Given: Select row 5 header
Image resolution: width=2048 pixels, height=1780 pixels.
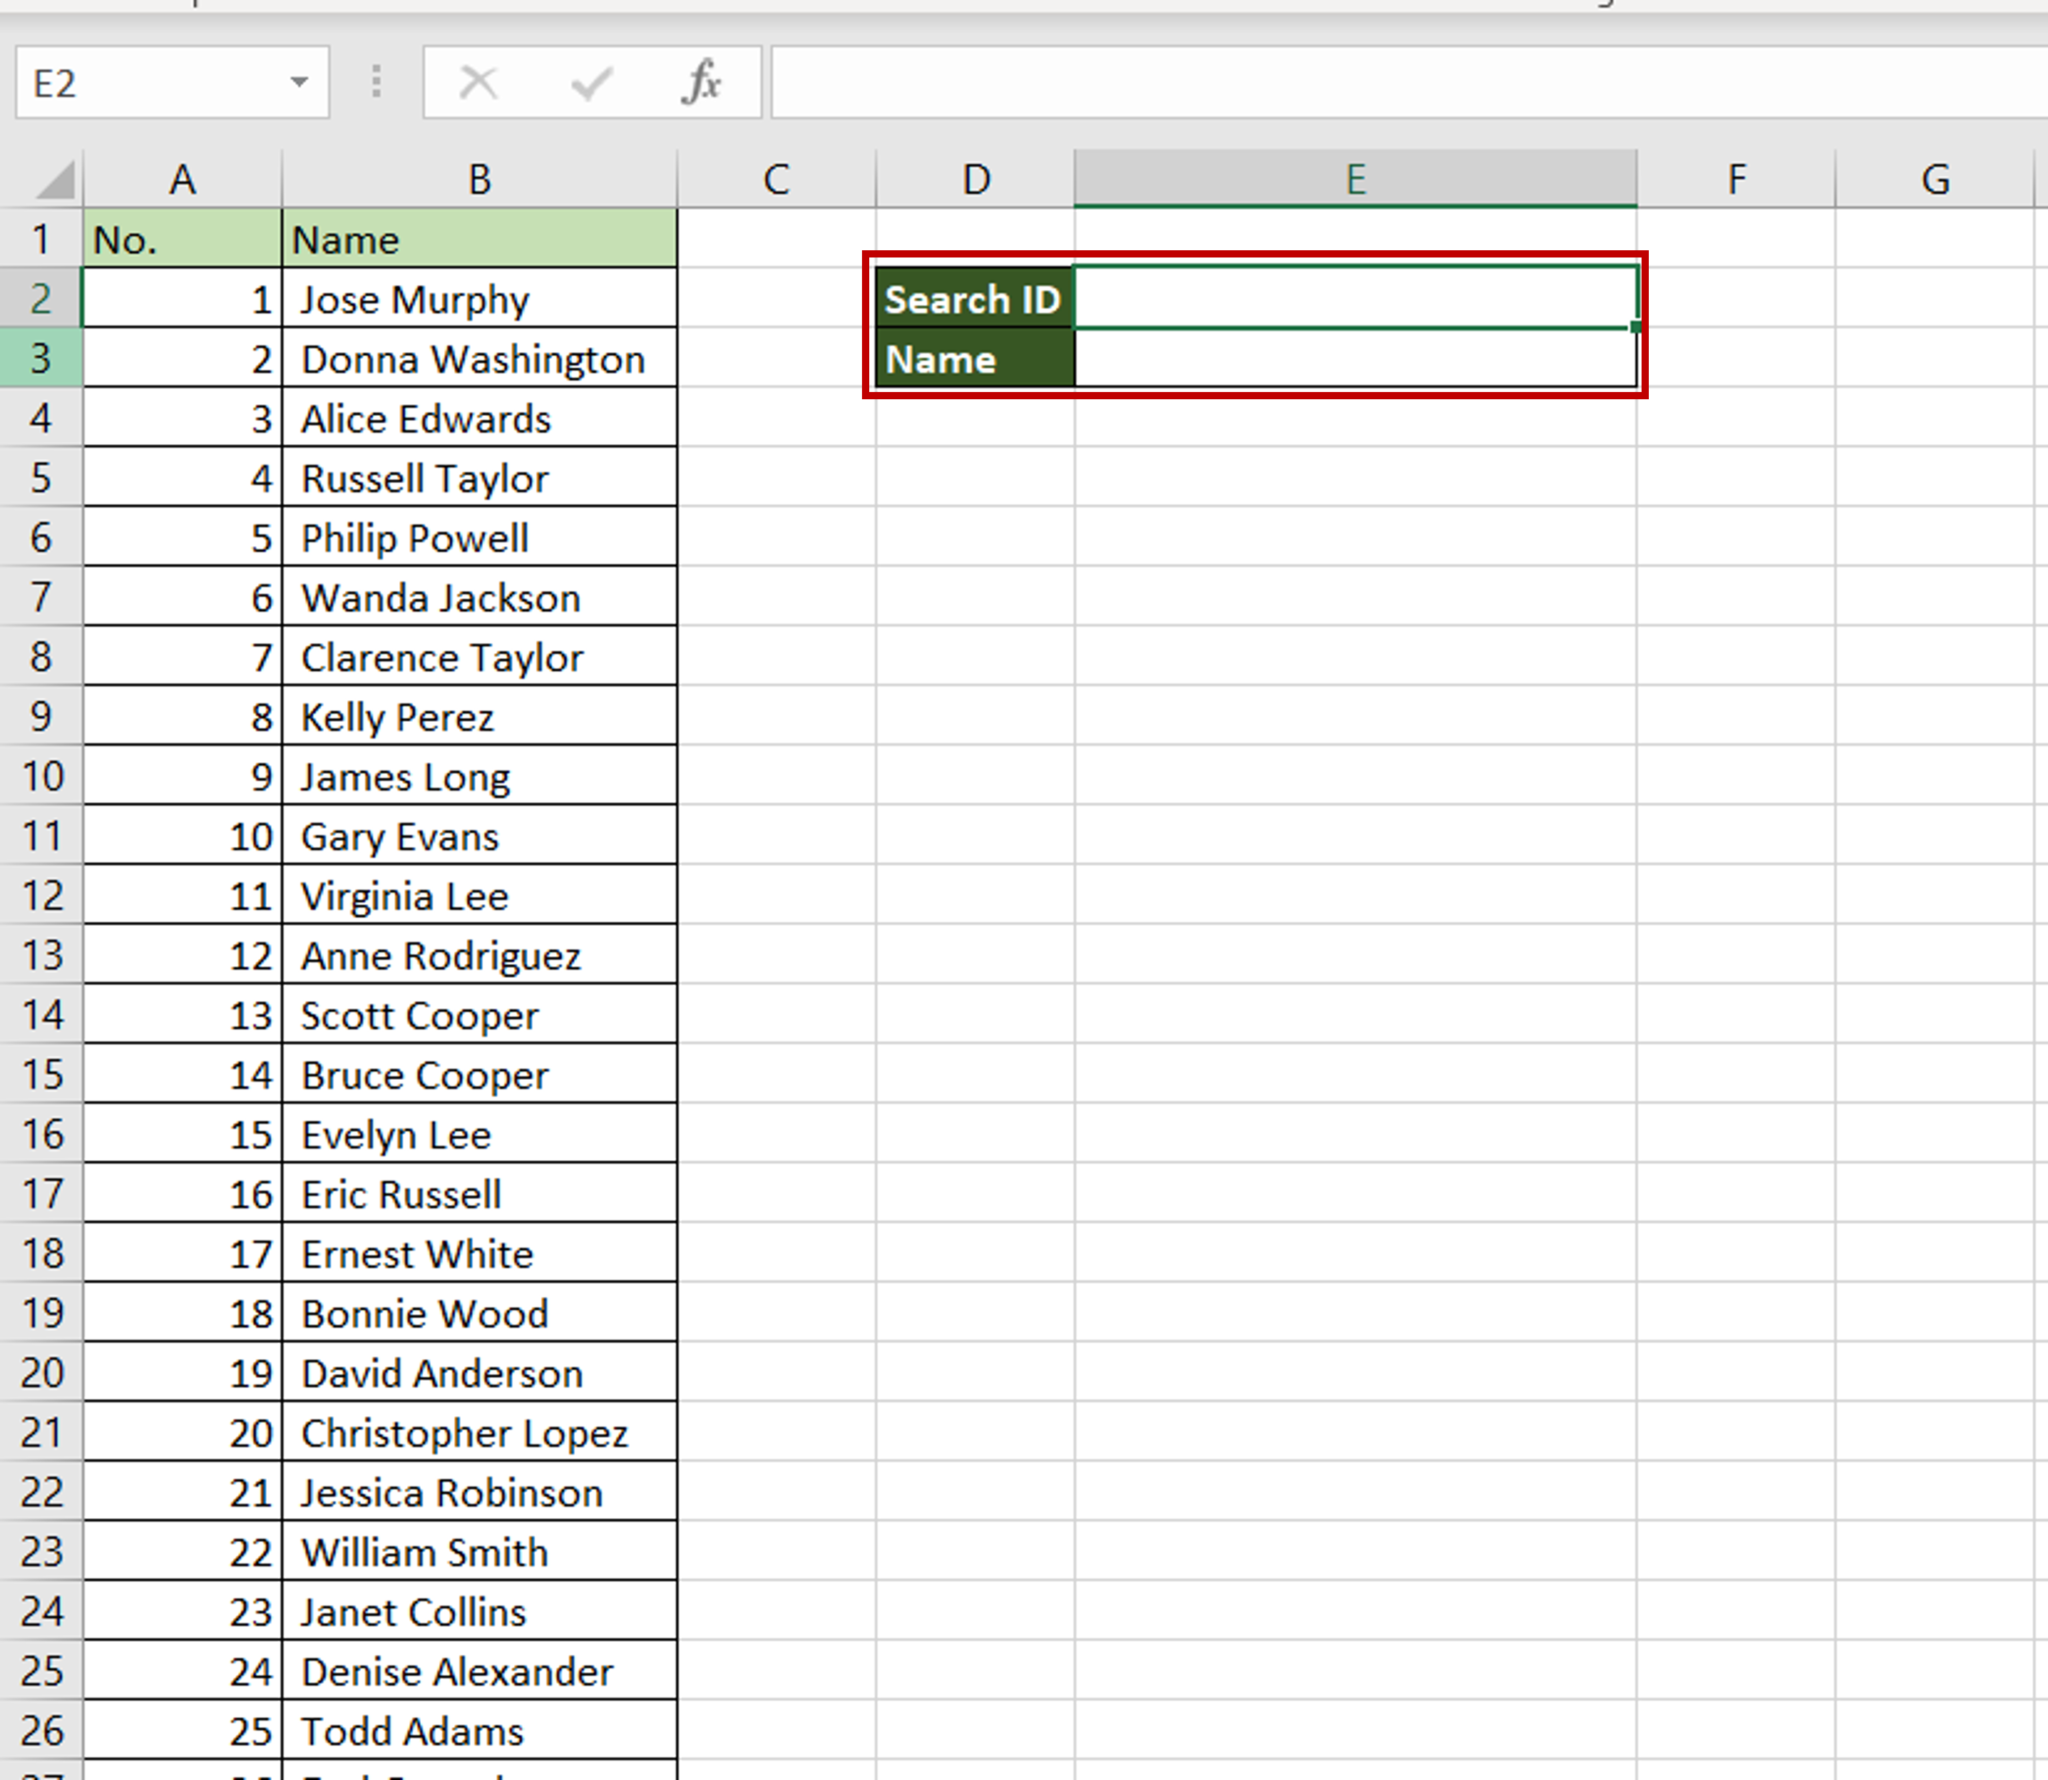Looking at the screenshot, I should pos(41,478).
